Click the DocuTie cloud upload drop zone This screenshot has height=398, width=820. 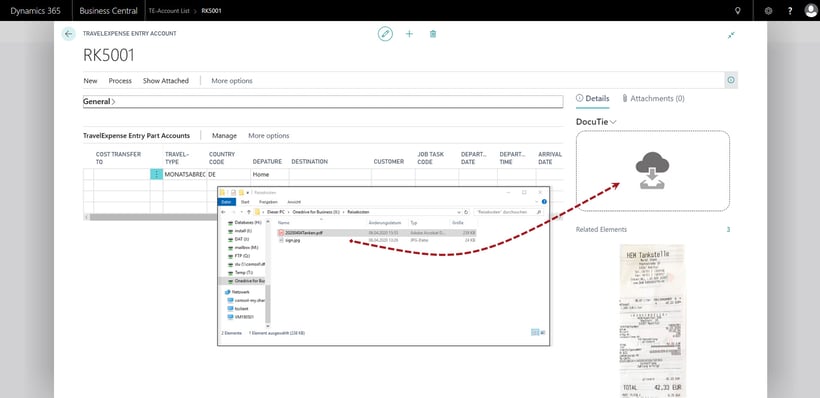pos(653,171)
